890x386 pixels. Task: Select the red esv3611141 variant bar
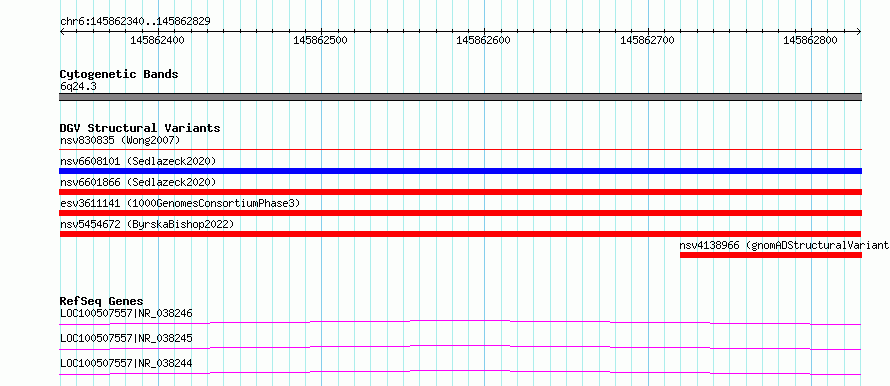[x=461, y=213]
